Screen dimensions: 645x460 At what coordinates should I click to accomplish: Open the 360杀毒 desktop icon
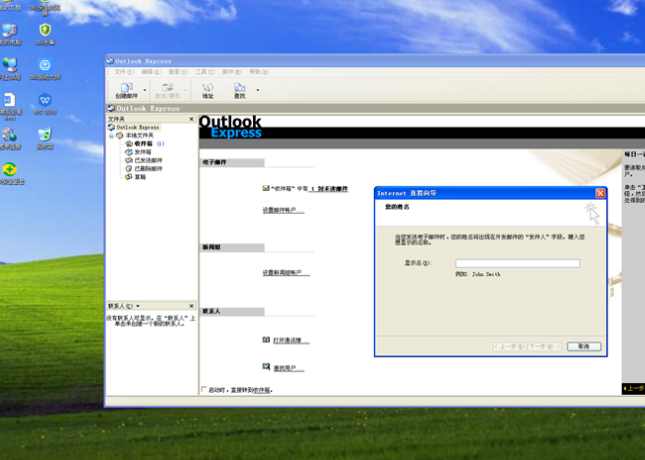[45, 34]
